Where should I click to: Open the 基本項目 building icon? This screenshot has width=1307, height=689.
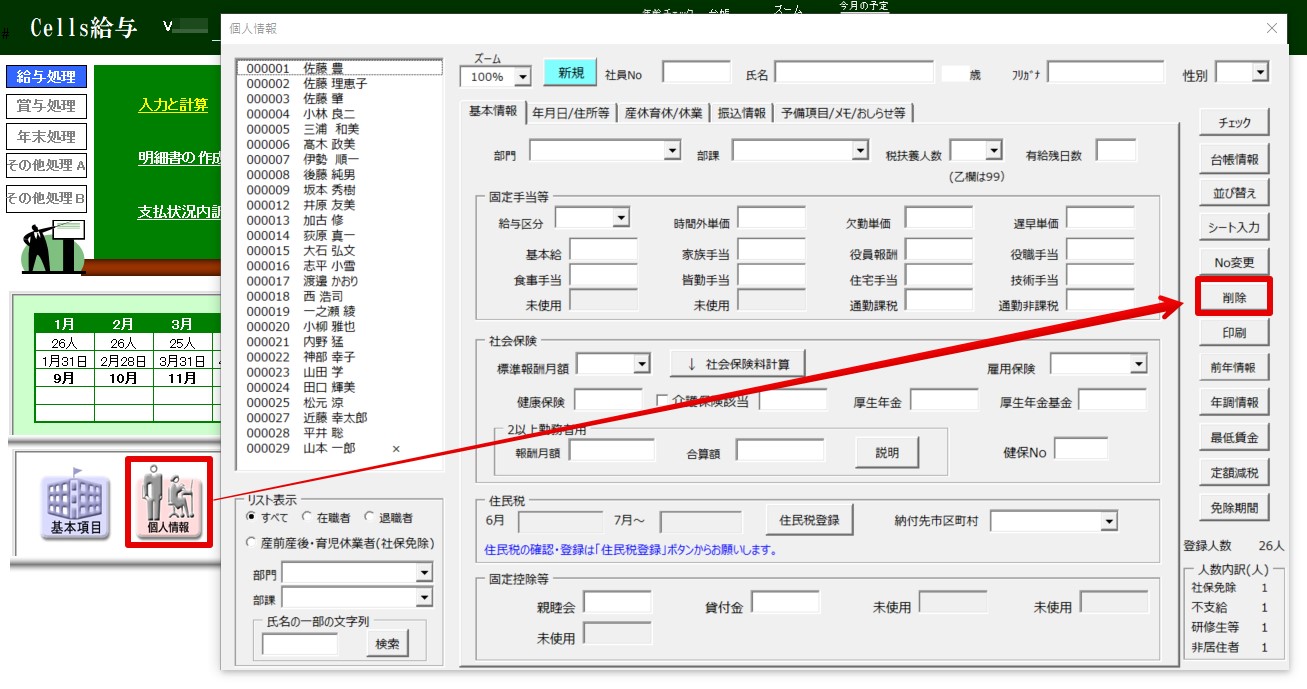(76, 501)
